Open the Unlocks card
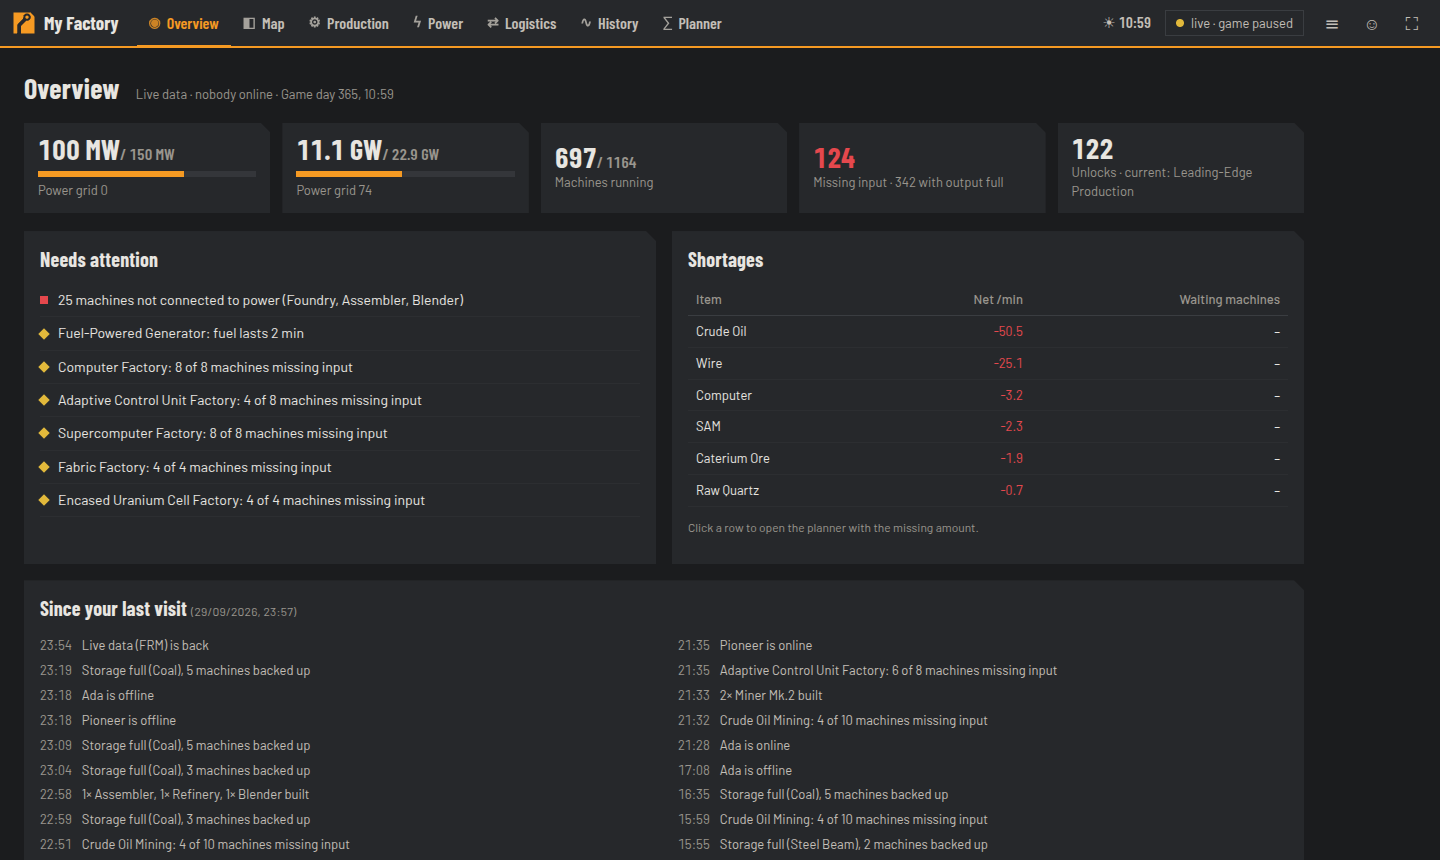The width and height of the screenshot is (1440, 860). 1181,168
